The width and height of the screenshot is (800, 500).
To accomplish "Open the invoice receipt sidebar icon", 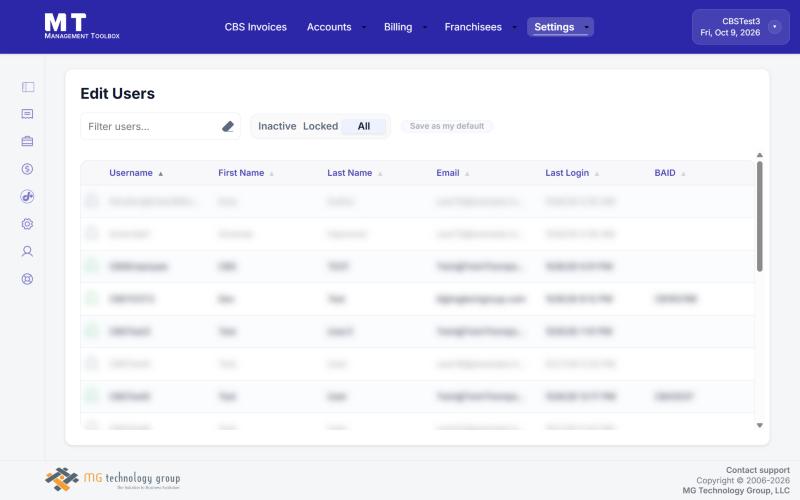I will pos(28,114).
